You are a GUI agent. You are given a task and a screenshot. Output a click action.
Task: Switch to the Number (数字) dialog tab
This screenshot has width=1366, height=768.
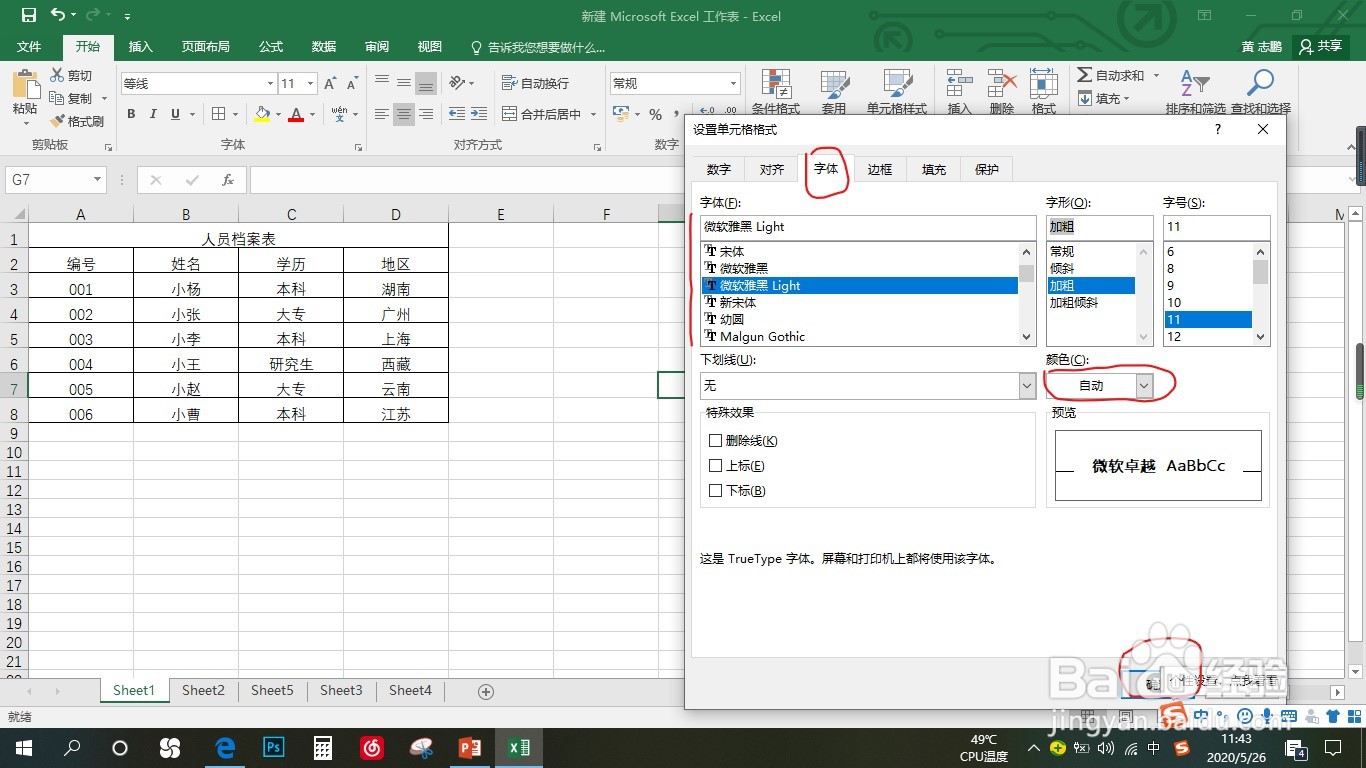pyautogui.click(x=718, y=169)
